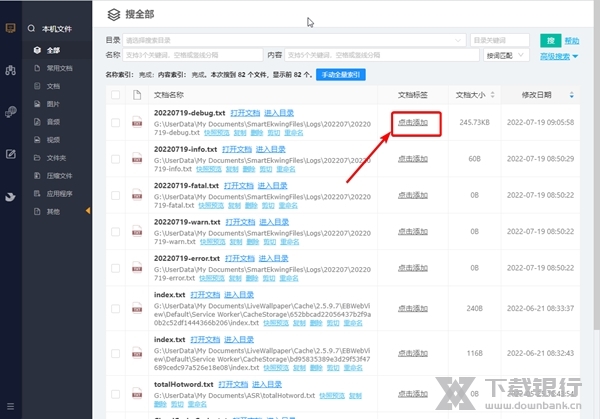Click the file icon next to 其他

[37, 212]
